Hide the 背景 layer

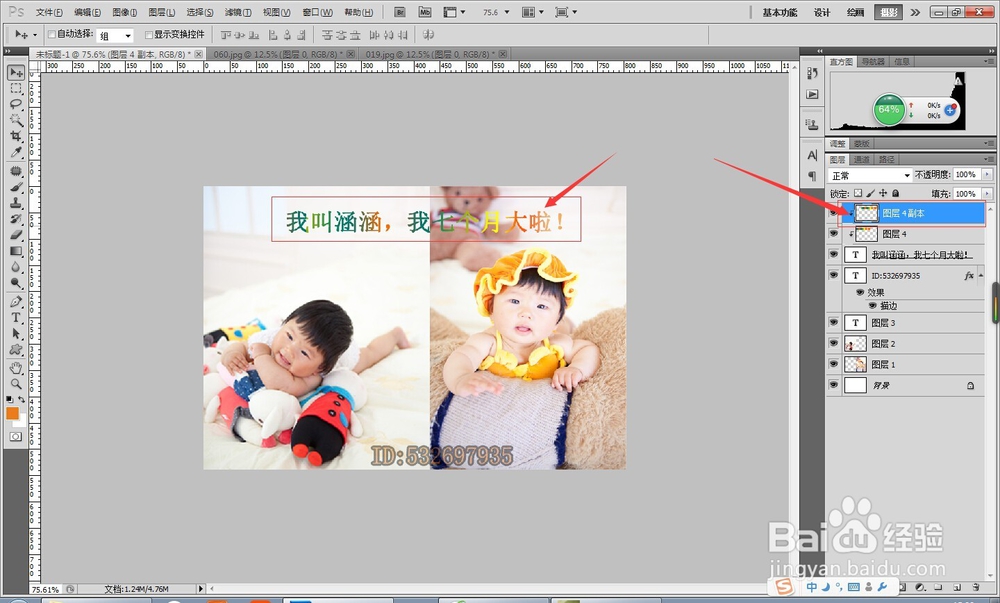point(834,385)
